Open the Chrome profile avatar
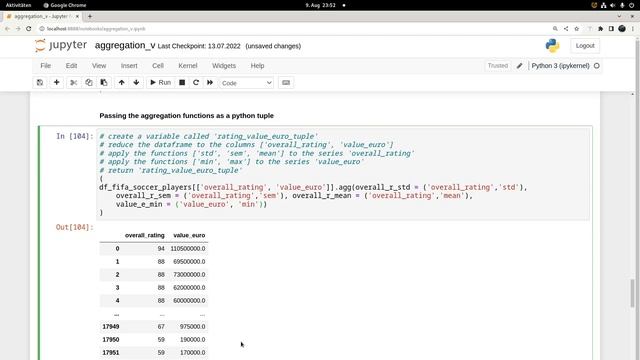This screenshot has width=640, height=360. point(622,29)
